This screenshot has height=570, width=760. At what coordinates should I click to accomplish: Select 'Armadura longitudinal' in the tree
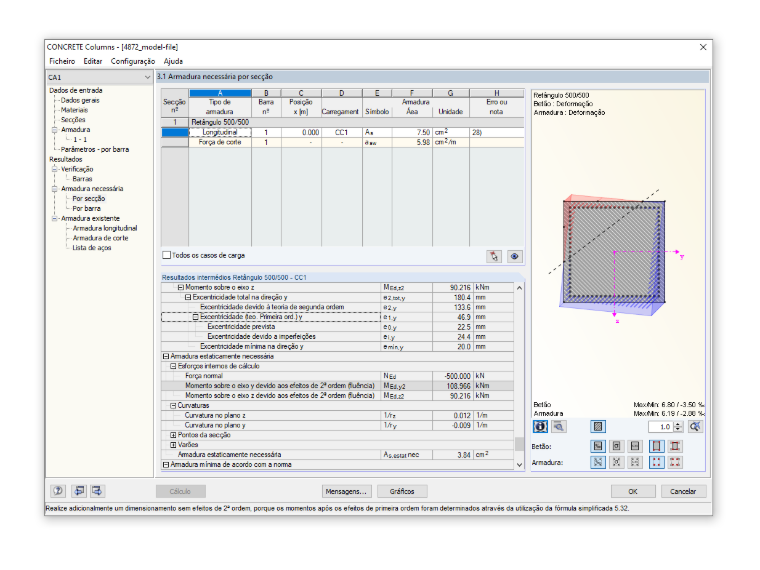click(105, 228)
